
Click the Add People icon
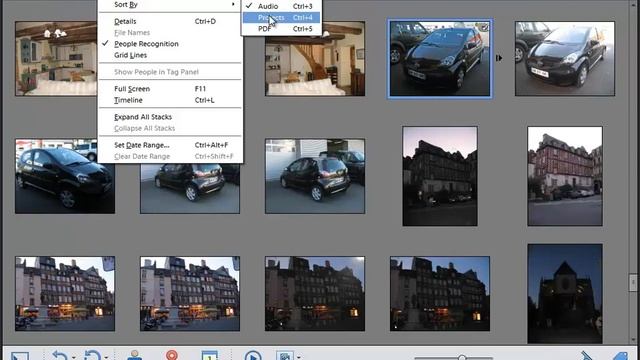(x=135, y=355)
